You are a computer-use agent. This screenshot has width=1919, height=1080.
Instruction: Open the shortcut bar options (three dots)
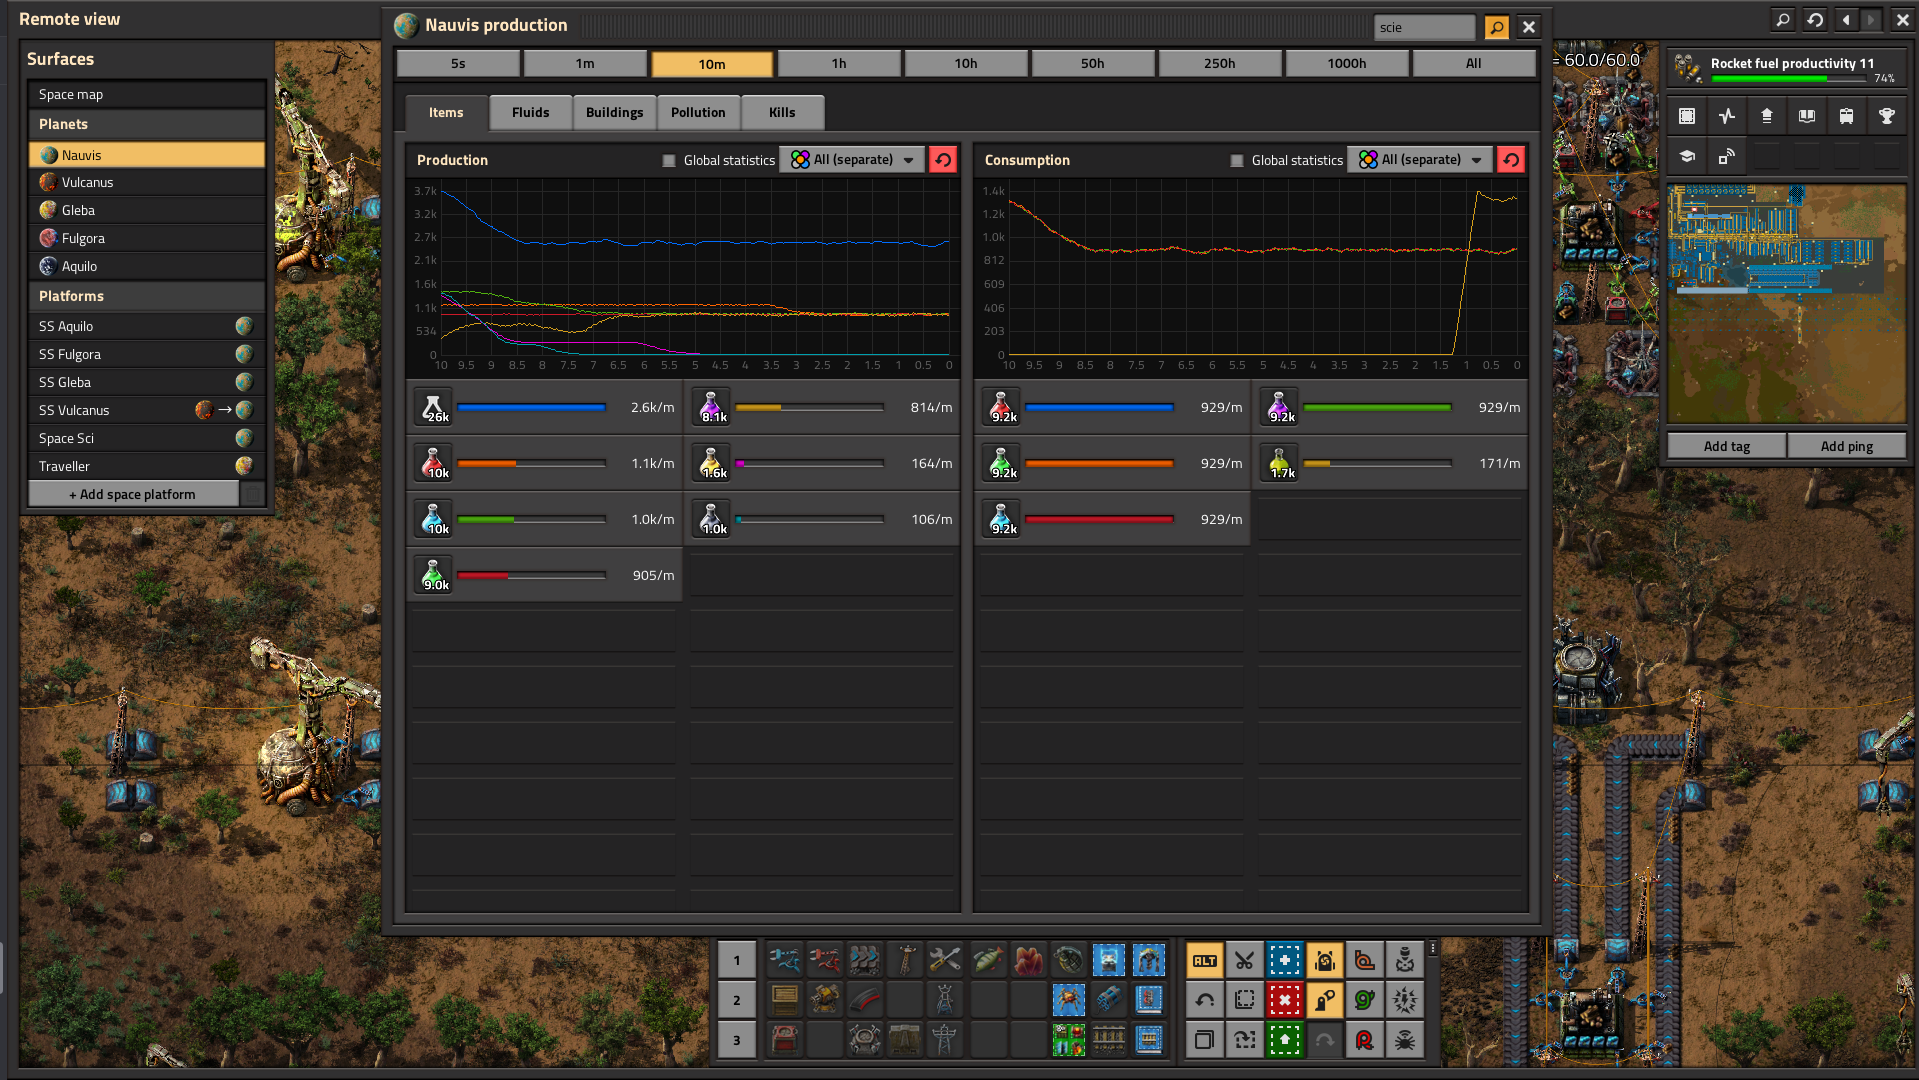pyautogui.click(x=1433, y=948)
